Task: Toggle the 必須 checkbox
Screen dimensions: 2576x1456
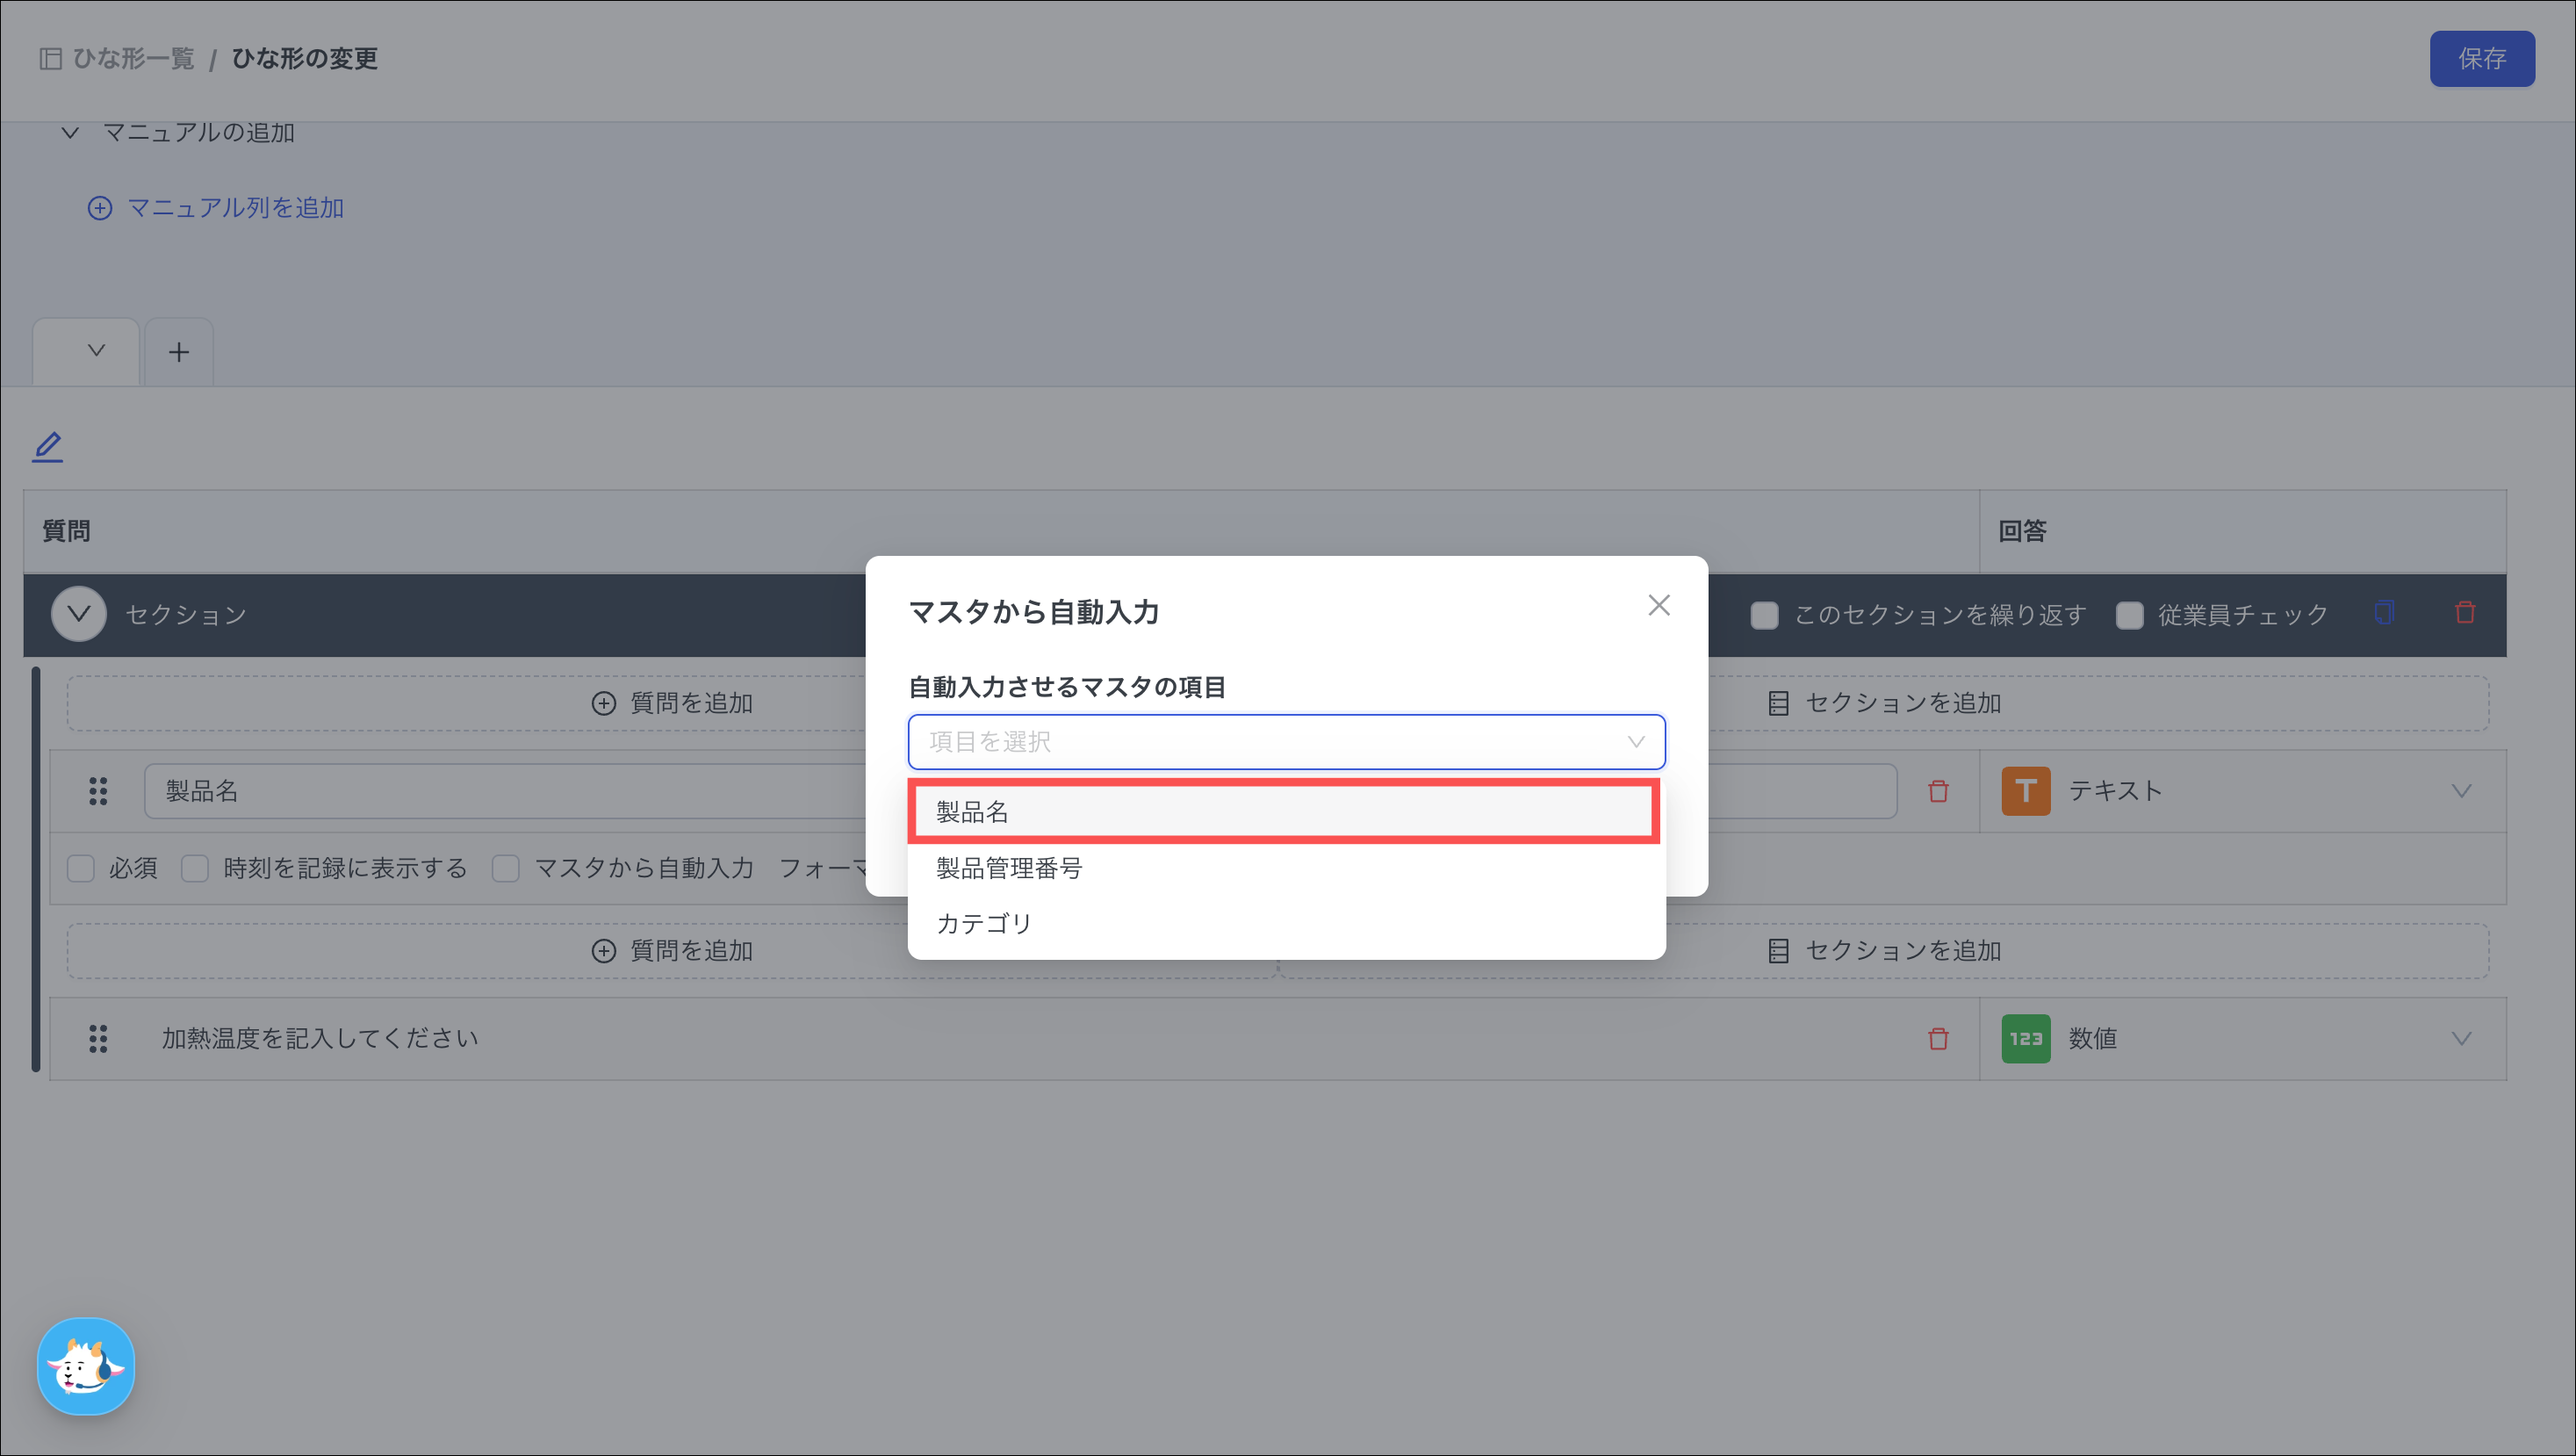Action: (x=81, y=868)
